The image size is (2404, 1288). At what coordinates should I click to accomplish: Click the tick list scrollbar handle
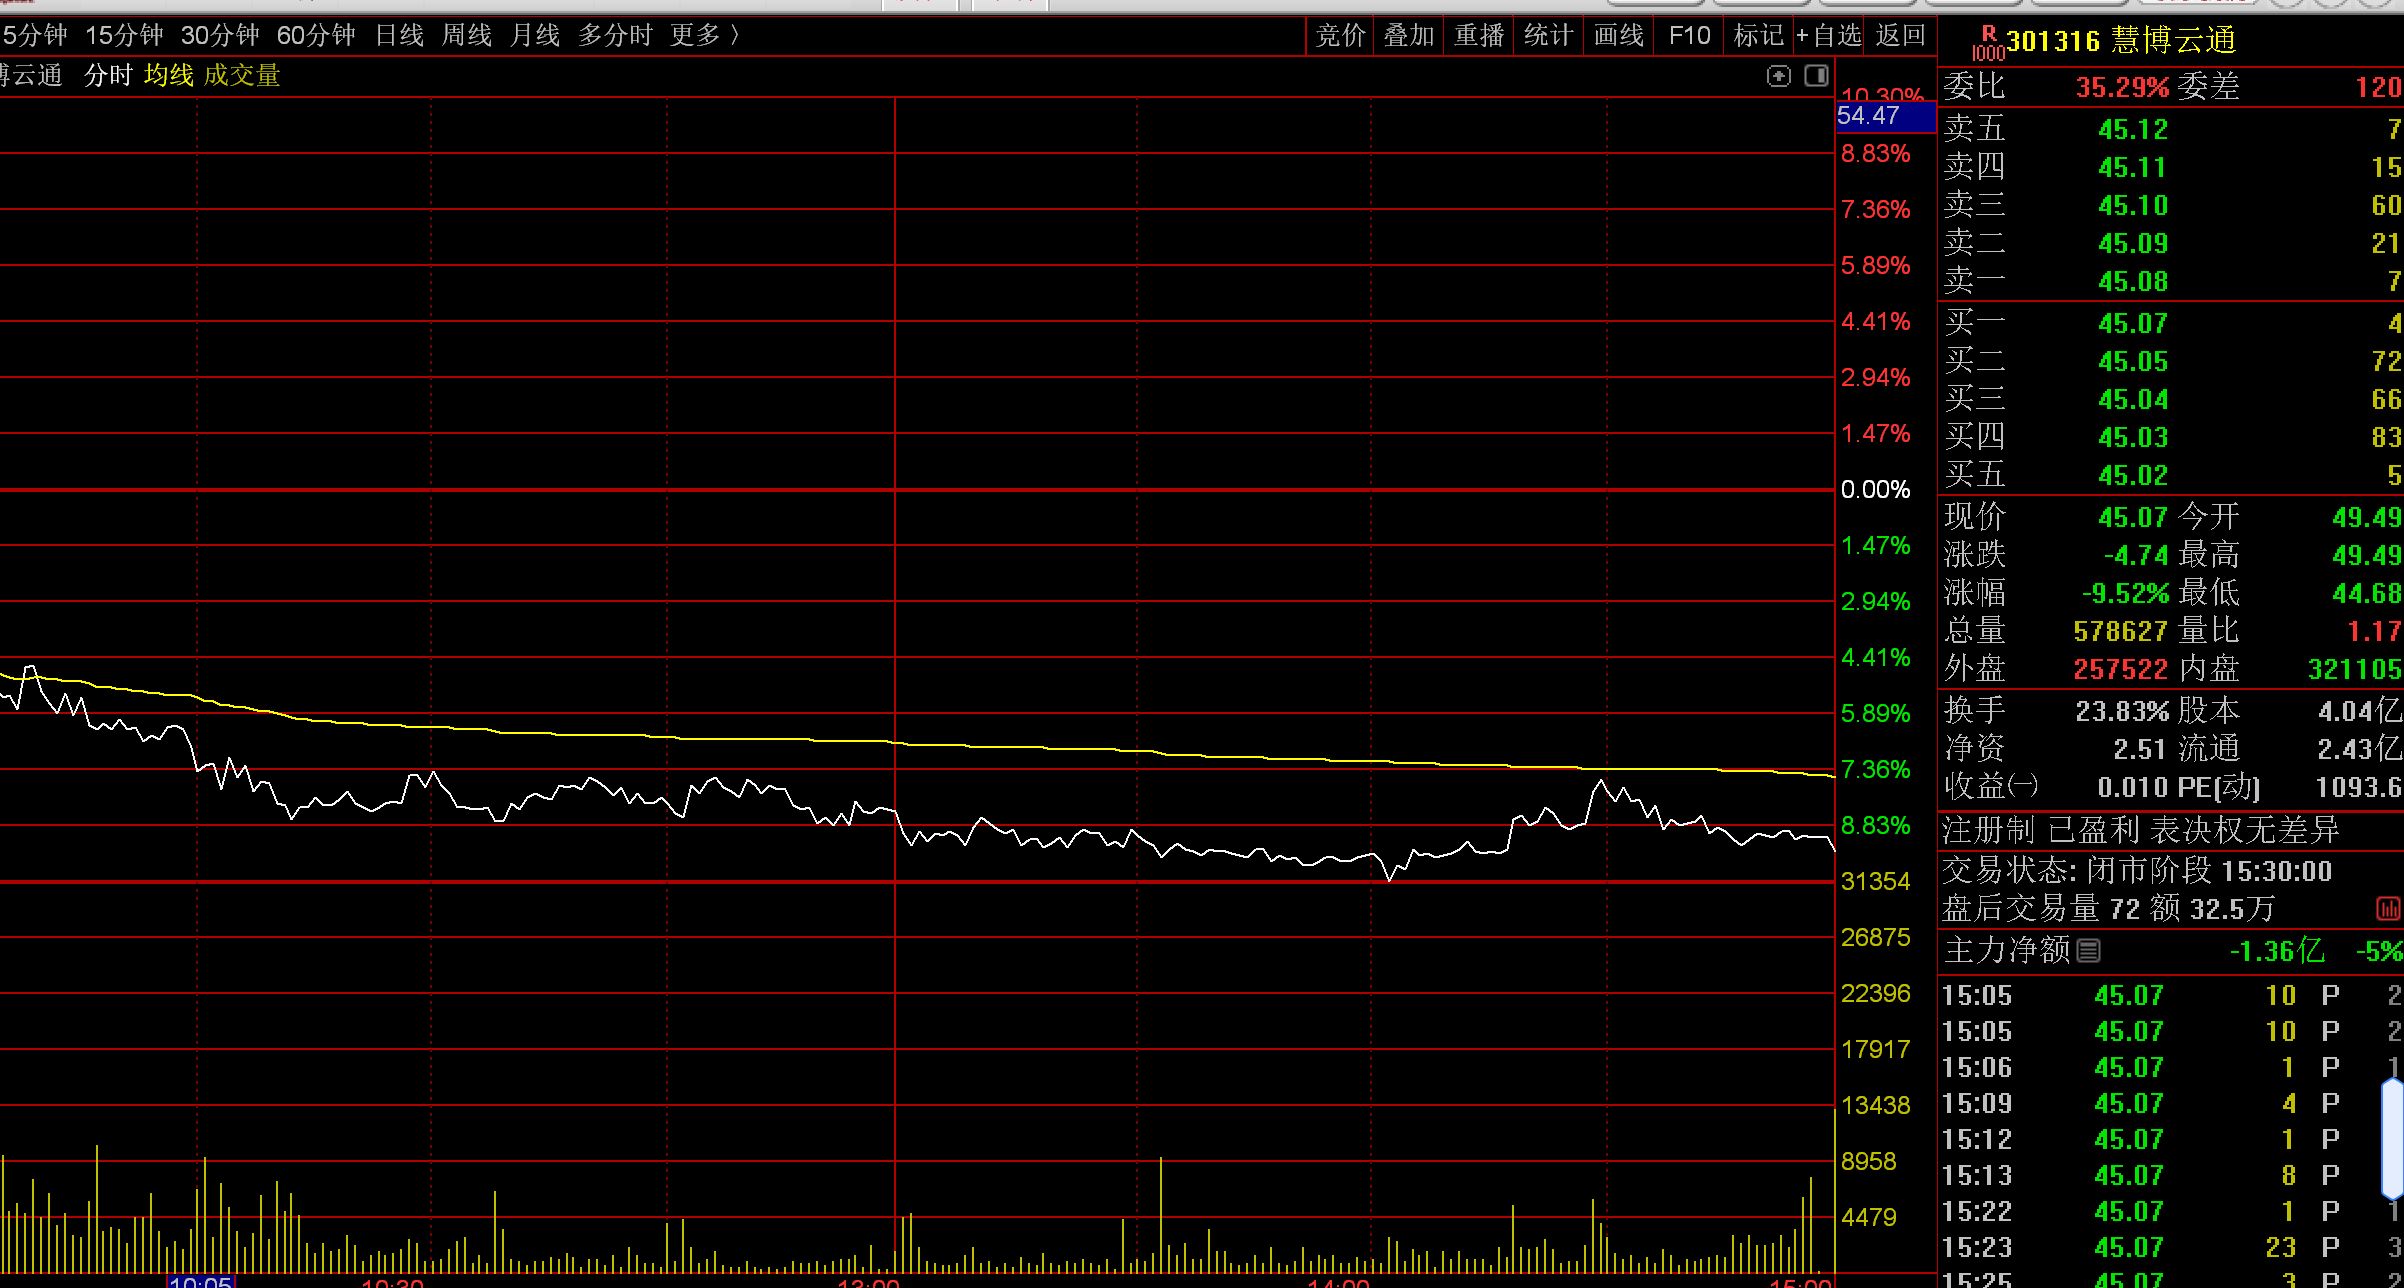point(2392,1138)
